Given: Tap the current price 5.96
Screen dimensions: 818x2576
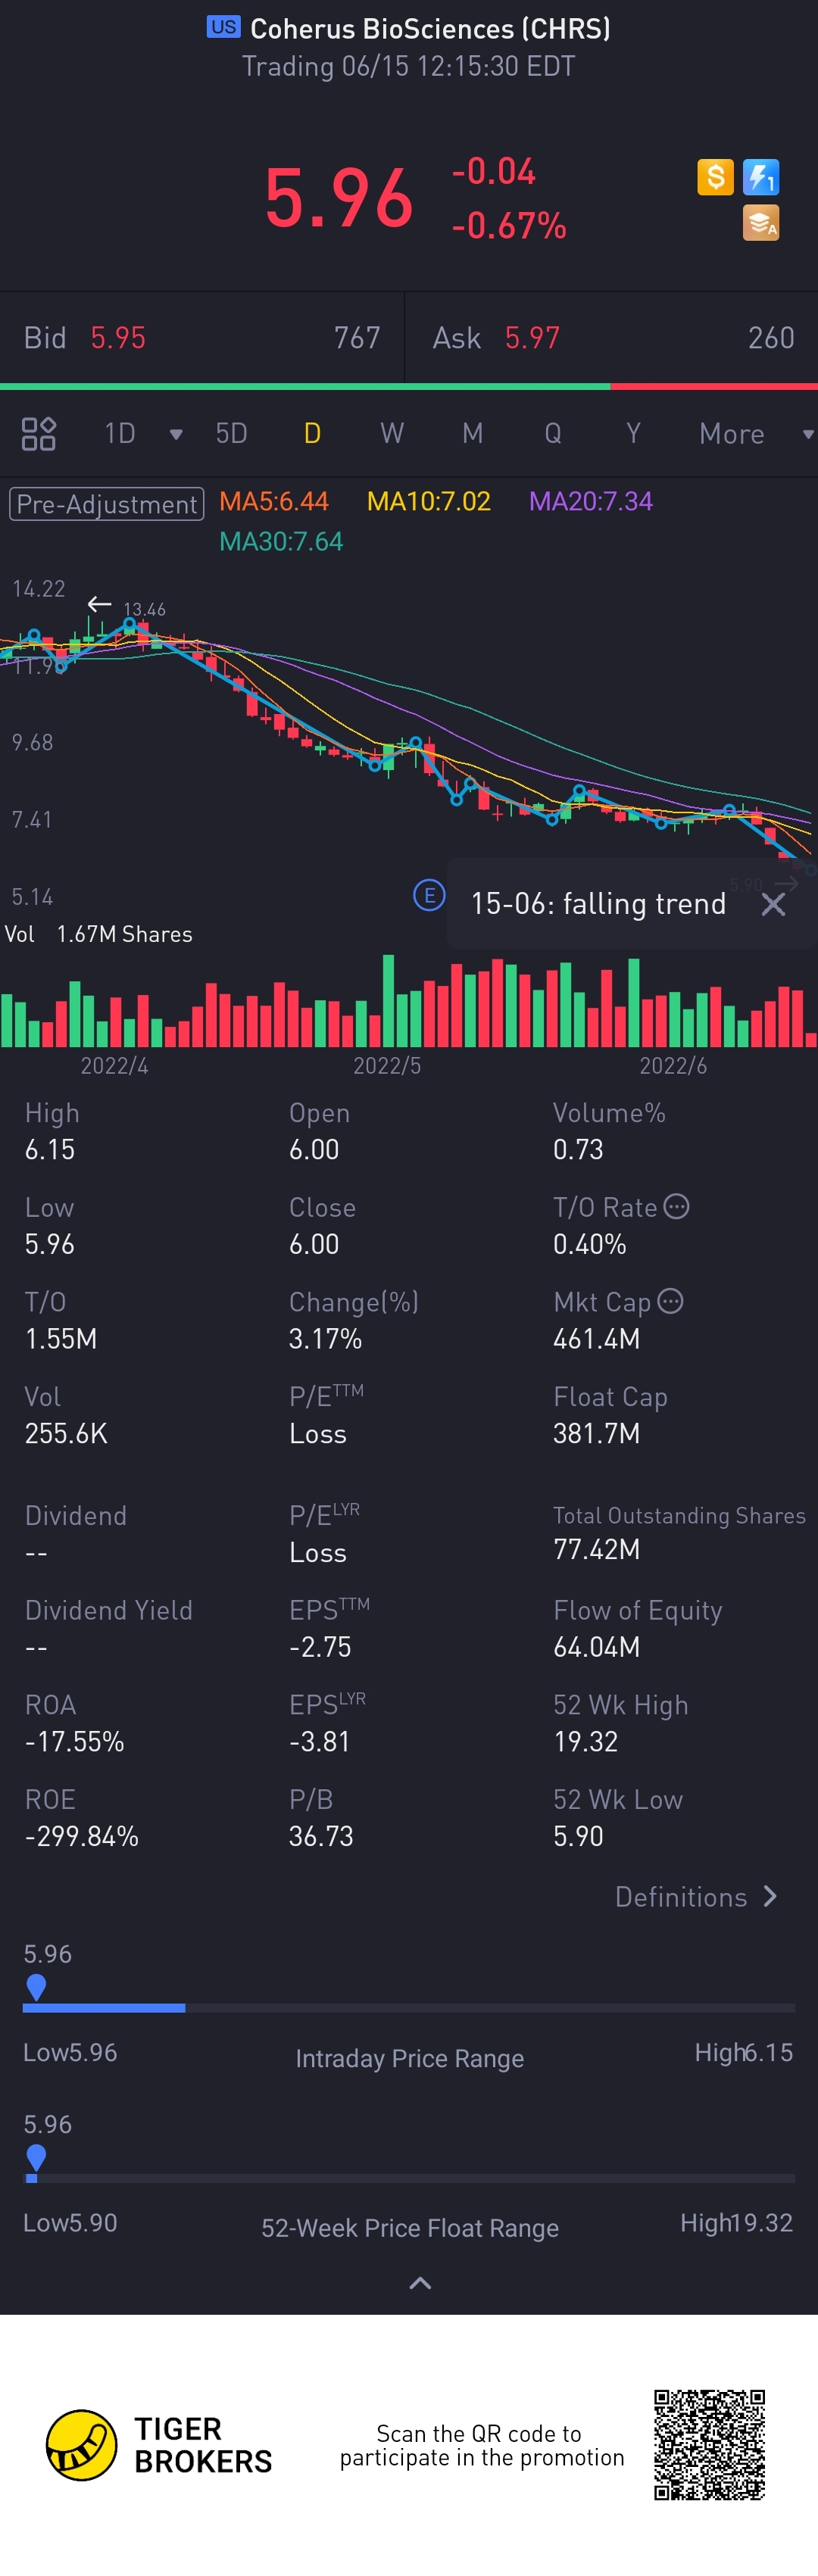Looking at the screenshot, I should point(339,198).
